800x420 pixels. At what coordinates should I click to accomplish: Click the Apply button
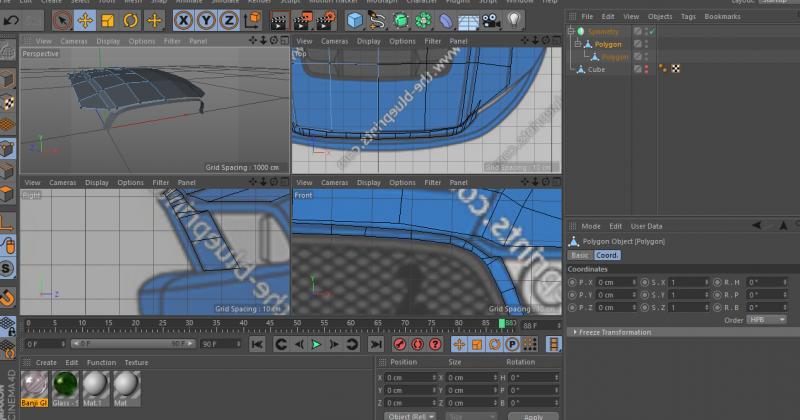pyautogui.click(x=533, y=415)
